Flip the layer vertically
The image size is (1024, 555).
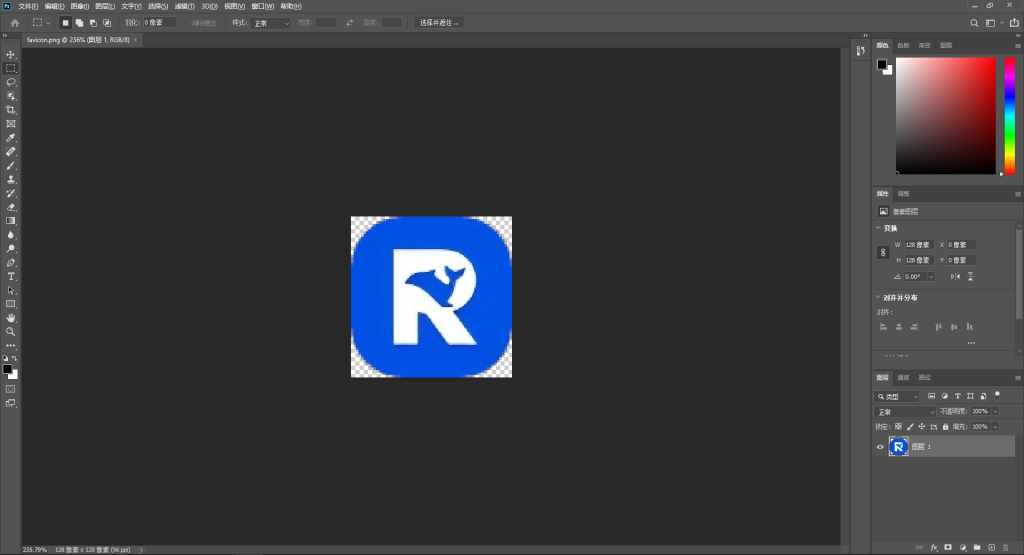[970, 277]
